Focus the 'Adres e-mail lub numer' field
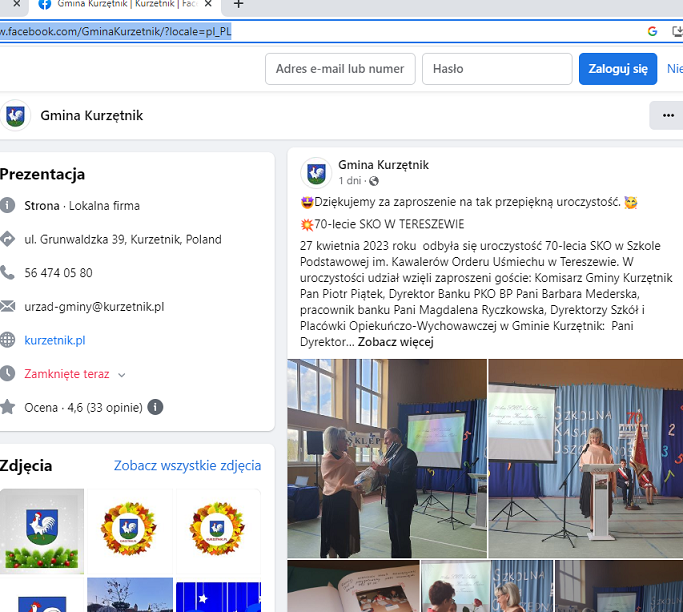This screenshot has height=612, width=683. [340, 69]
